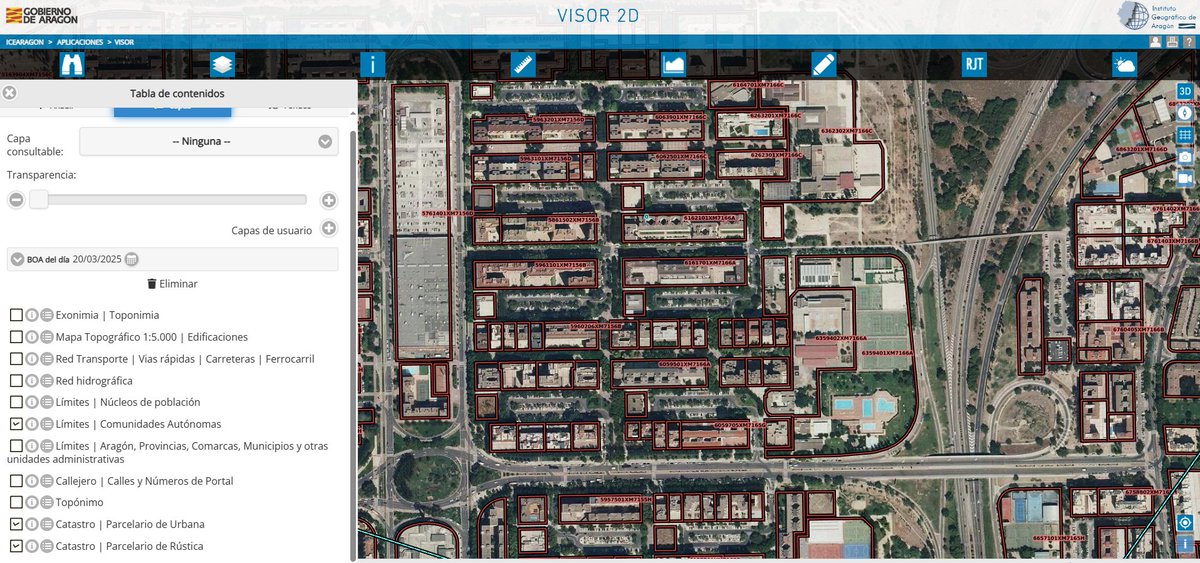1200x563 pixels.
Task: Click the video recording button
Action: coord(1185,178)
